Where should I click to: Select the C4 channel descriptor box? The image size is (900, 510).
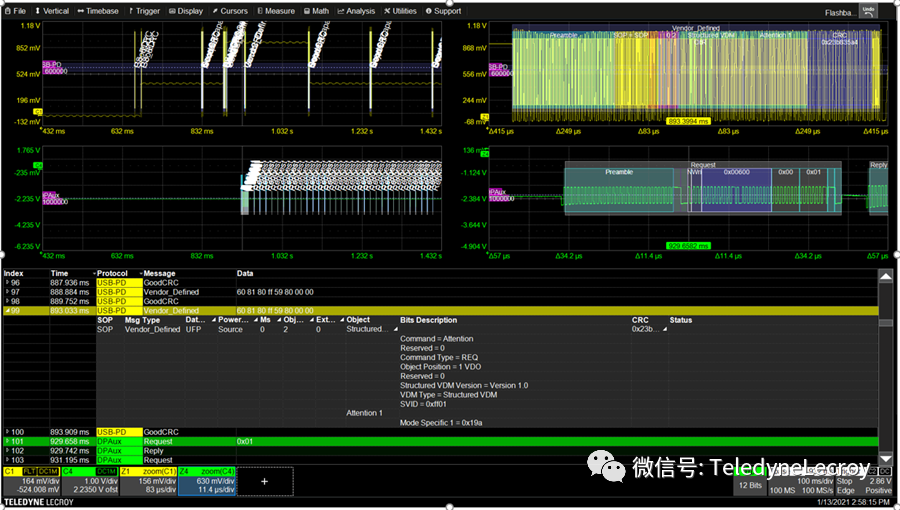click(x=89, y=480)
